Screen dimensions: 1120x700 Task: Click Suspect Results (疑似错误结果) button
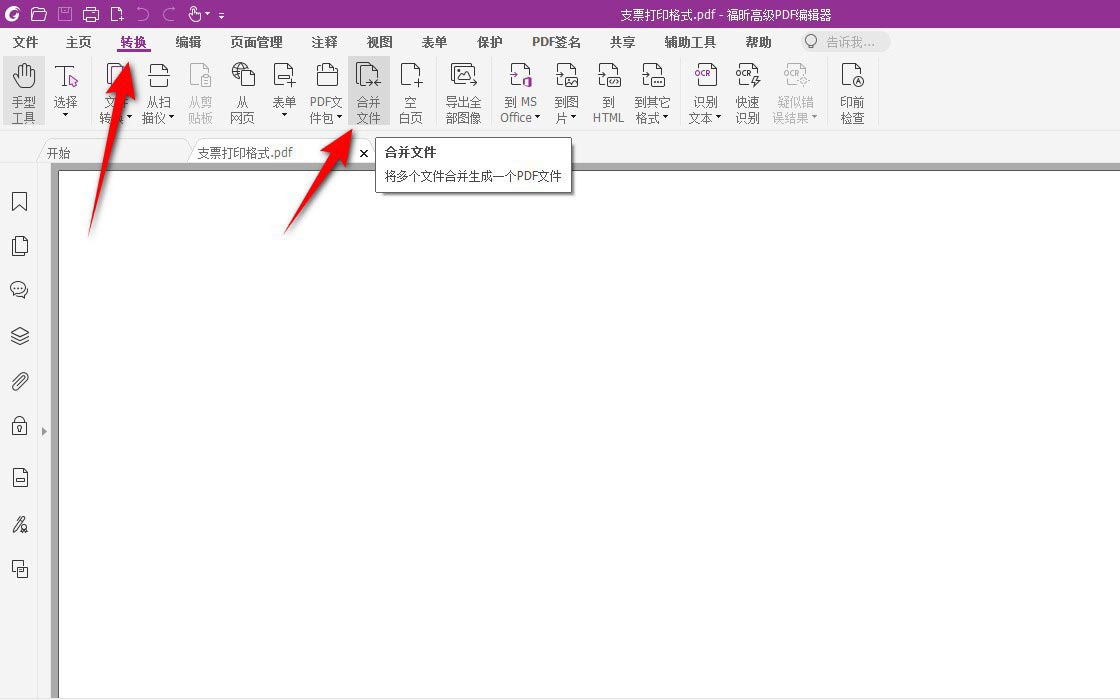794,92
